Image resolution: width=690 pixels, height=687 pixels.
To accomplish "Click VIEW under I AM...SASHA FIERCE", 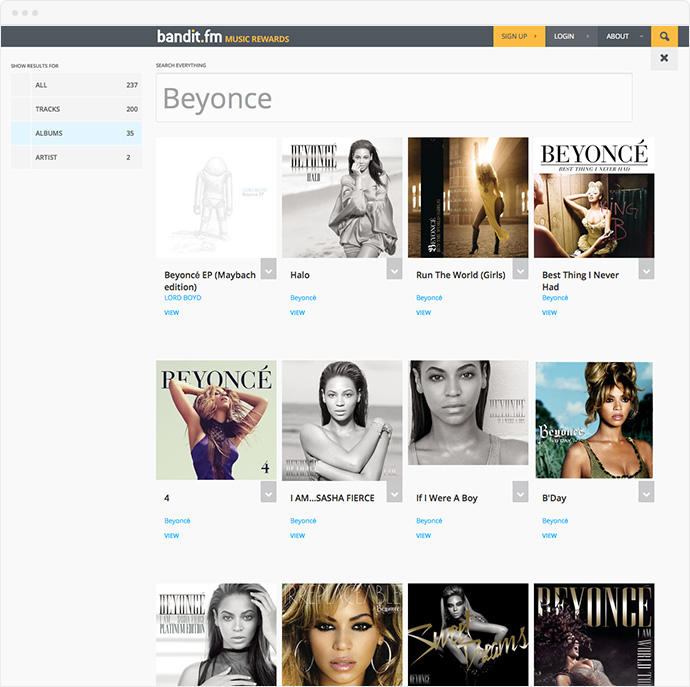I will (297, 536).
